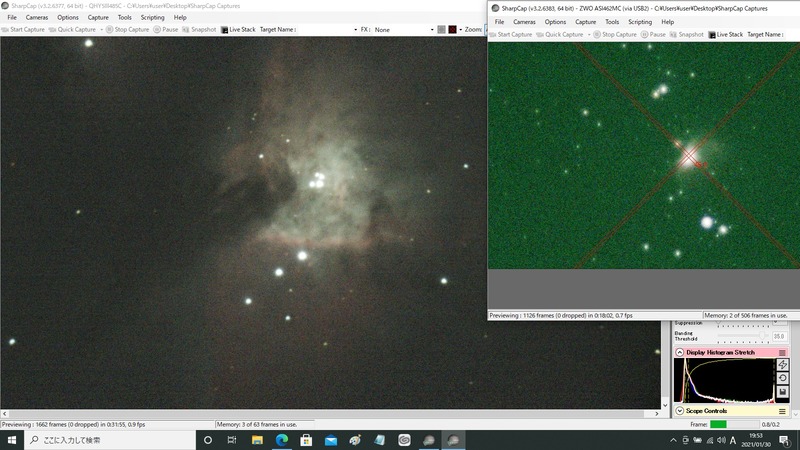Open Target Name dropdown arrow in QHY window
The width and height of the screenshot is (800, 450).
[356, 30]
